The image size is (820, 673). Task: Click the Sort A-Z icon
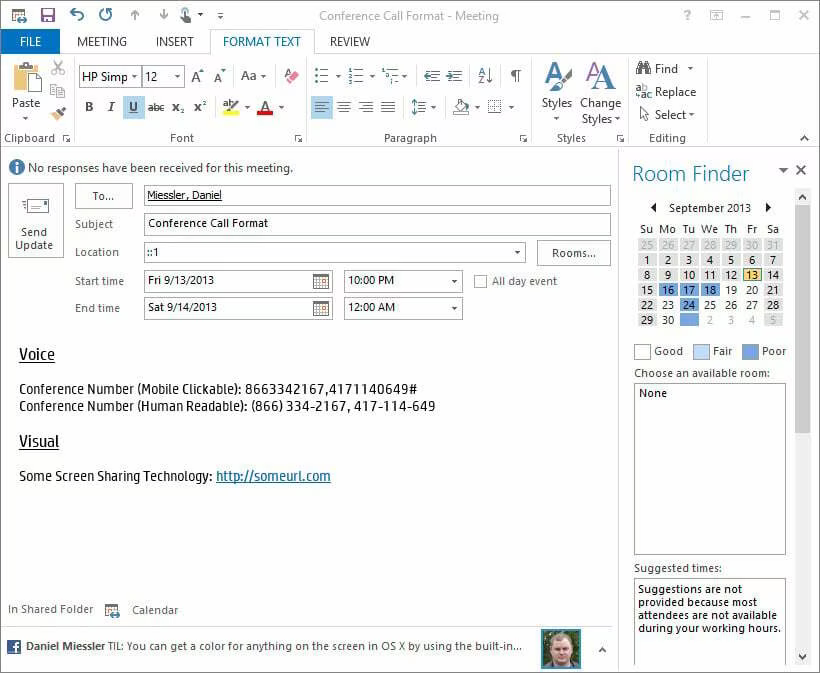click(x=485, y=76)
